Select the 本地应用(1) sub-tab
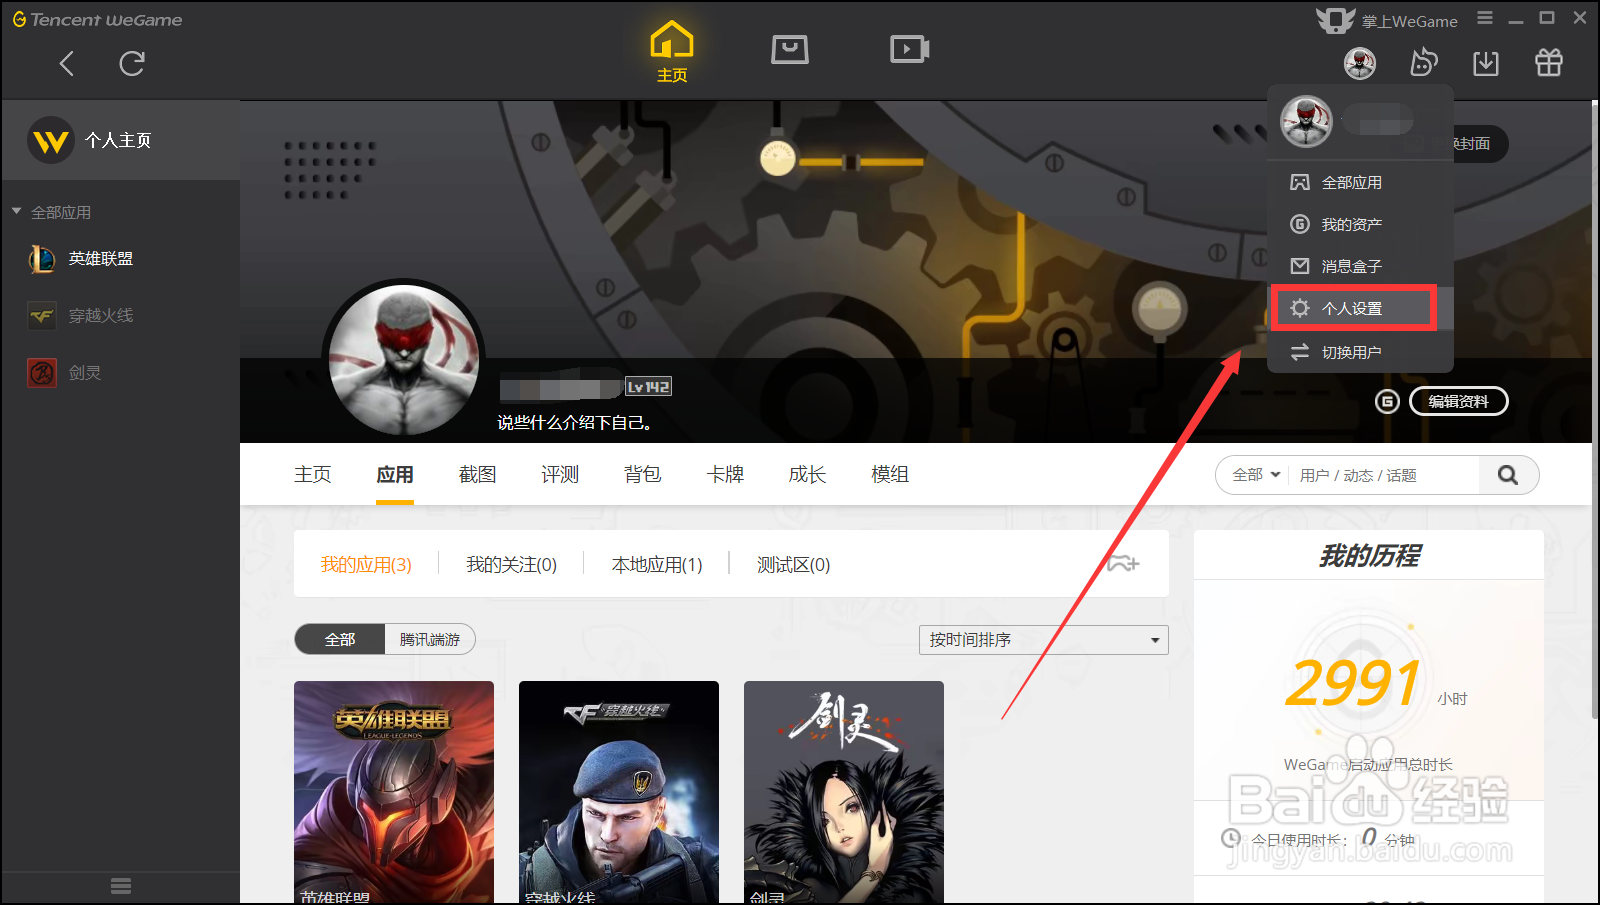1600x905 pixels. [x=657, y=565]
